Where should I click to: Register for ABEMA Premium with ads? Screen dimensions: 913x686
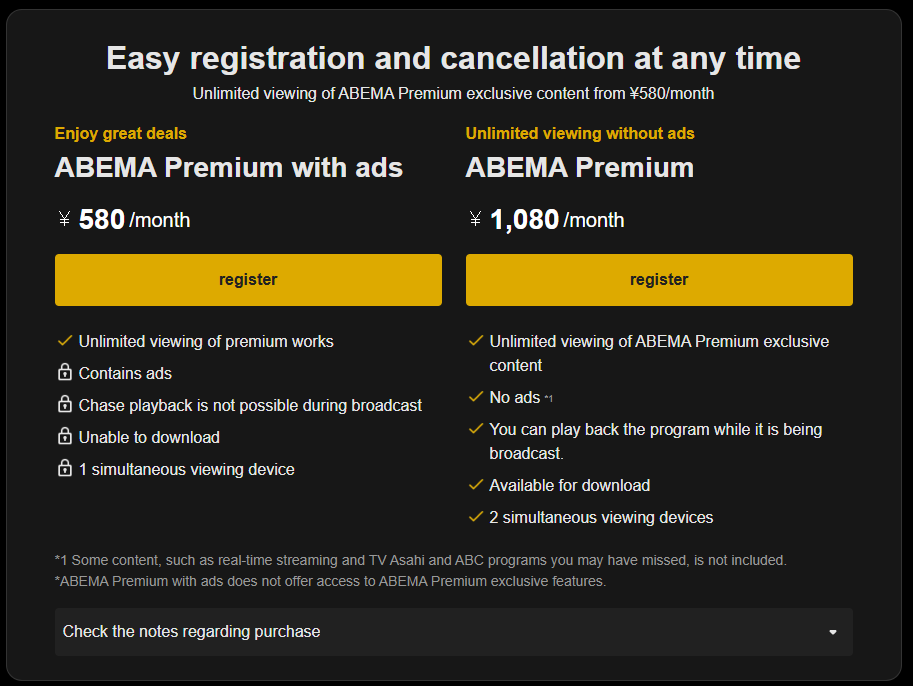coord(248,280)
